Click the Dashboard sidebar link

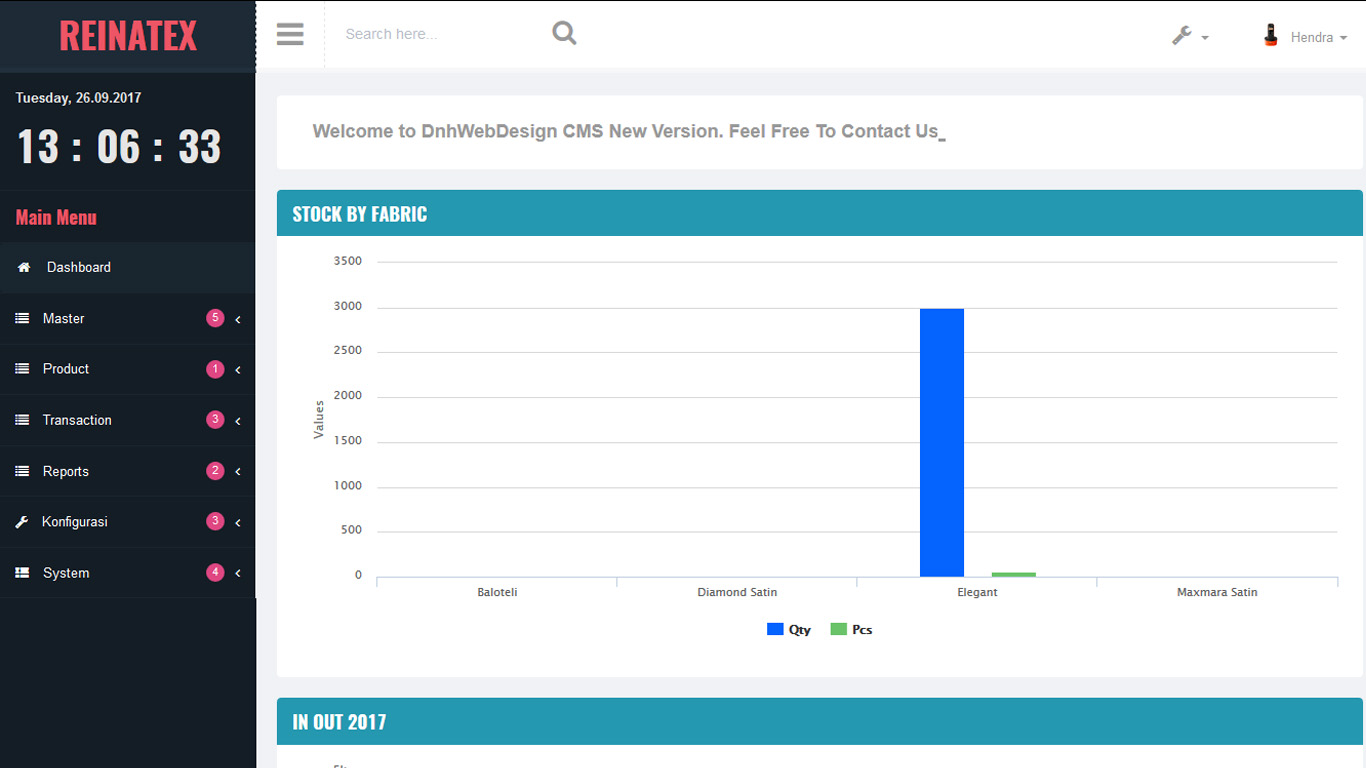[79, 267]
